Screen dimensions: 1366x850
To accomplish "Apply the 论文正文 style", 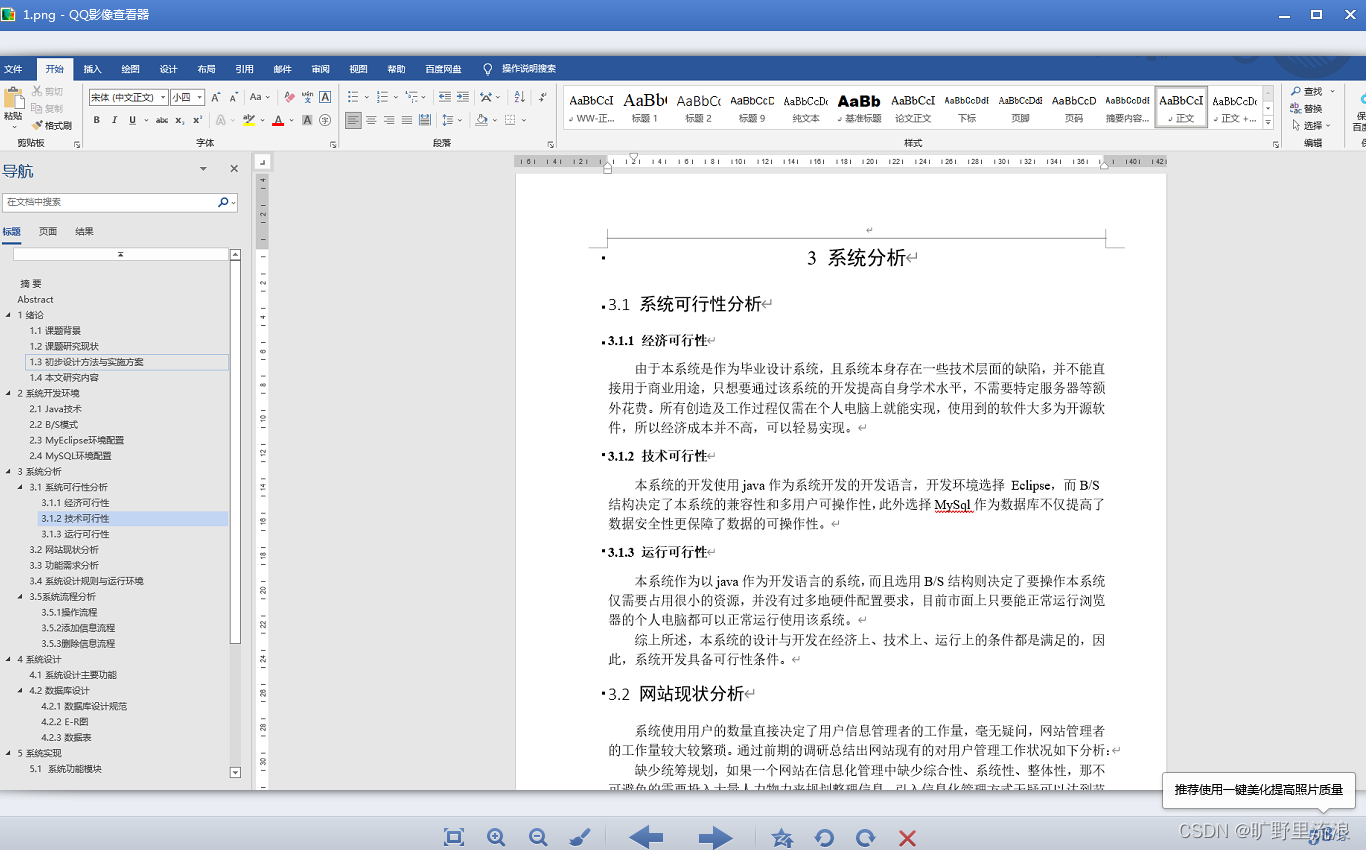I will pyautogui.click(x=912, y=107).
